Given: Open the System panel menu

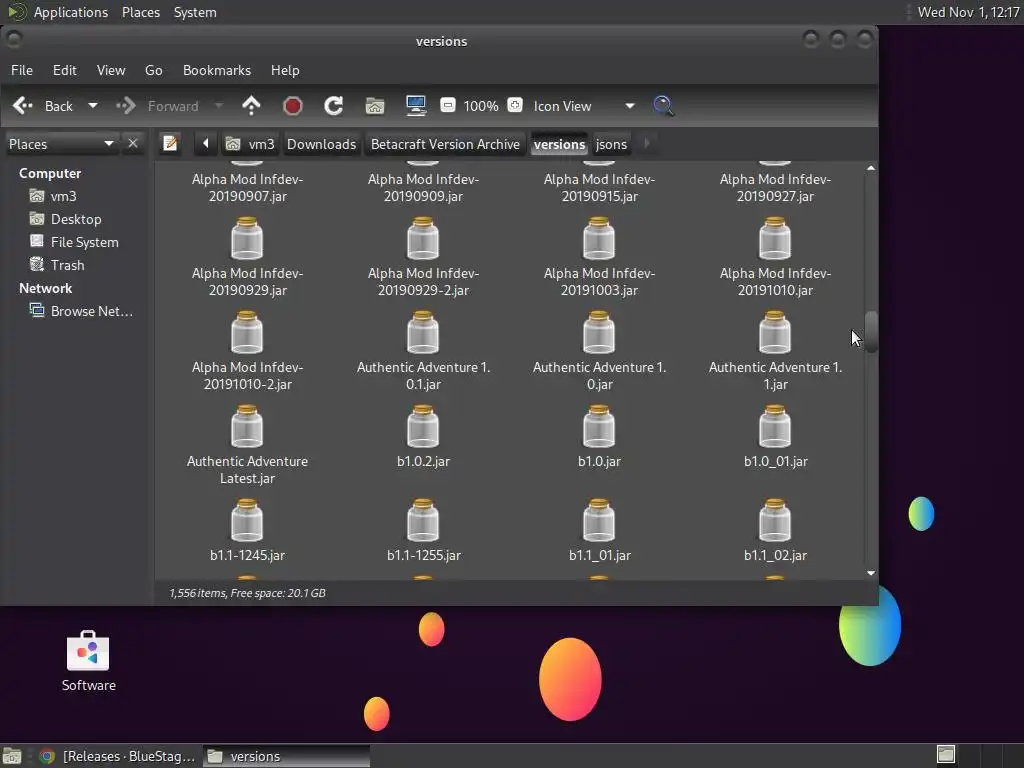Looking at the screenshot, I should coord(195,12).
